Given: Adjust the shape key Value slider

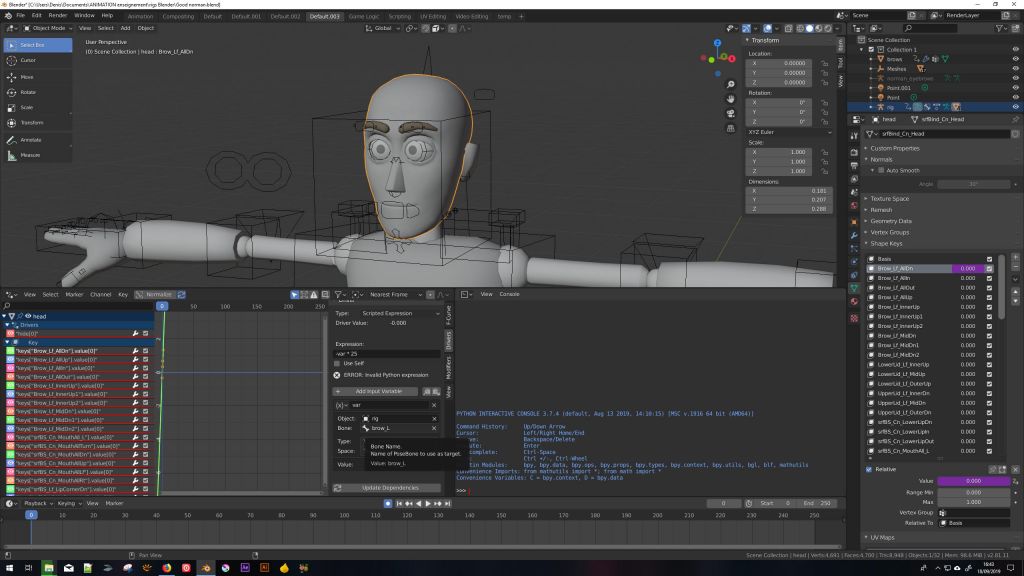Looking at the screenshot, I should (x=974, y=481).
